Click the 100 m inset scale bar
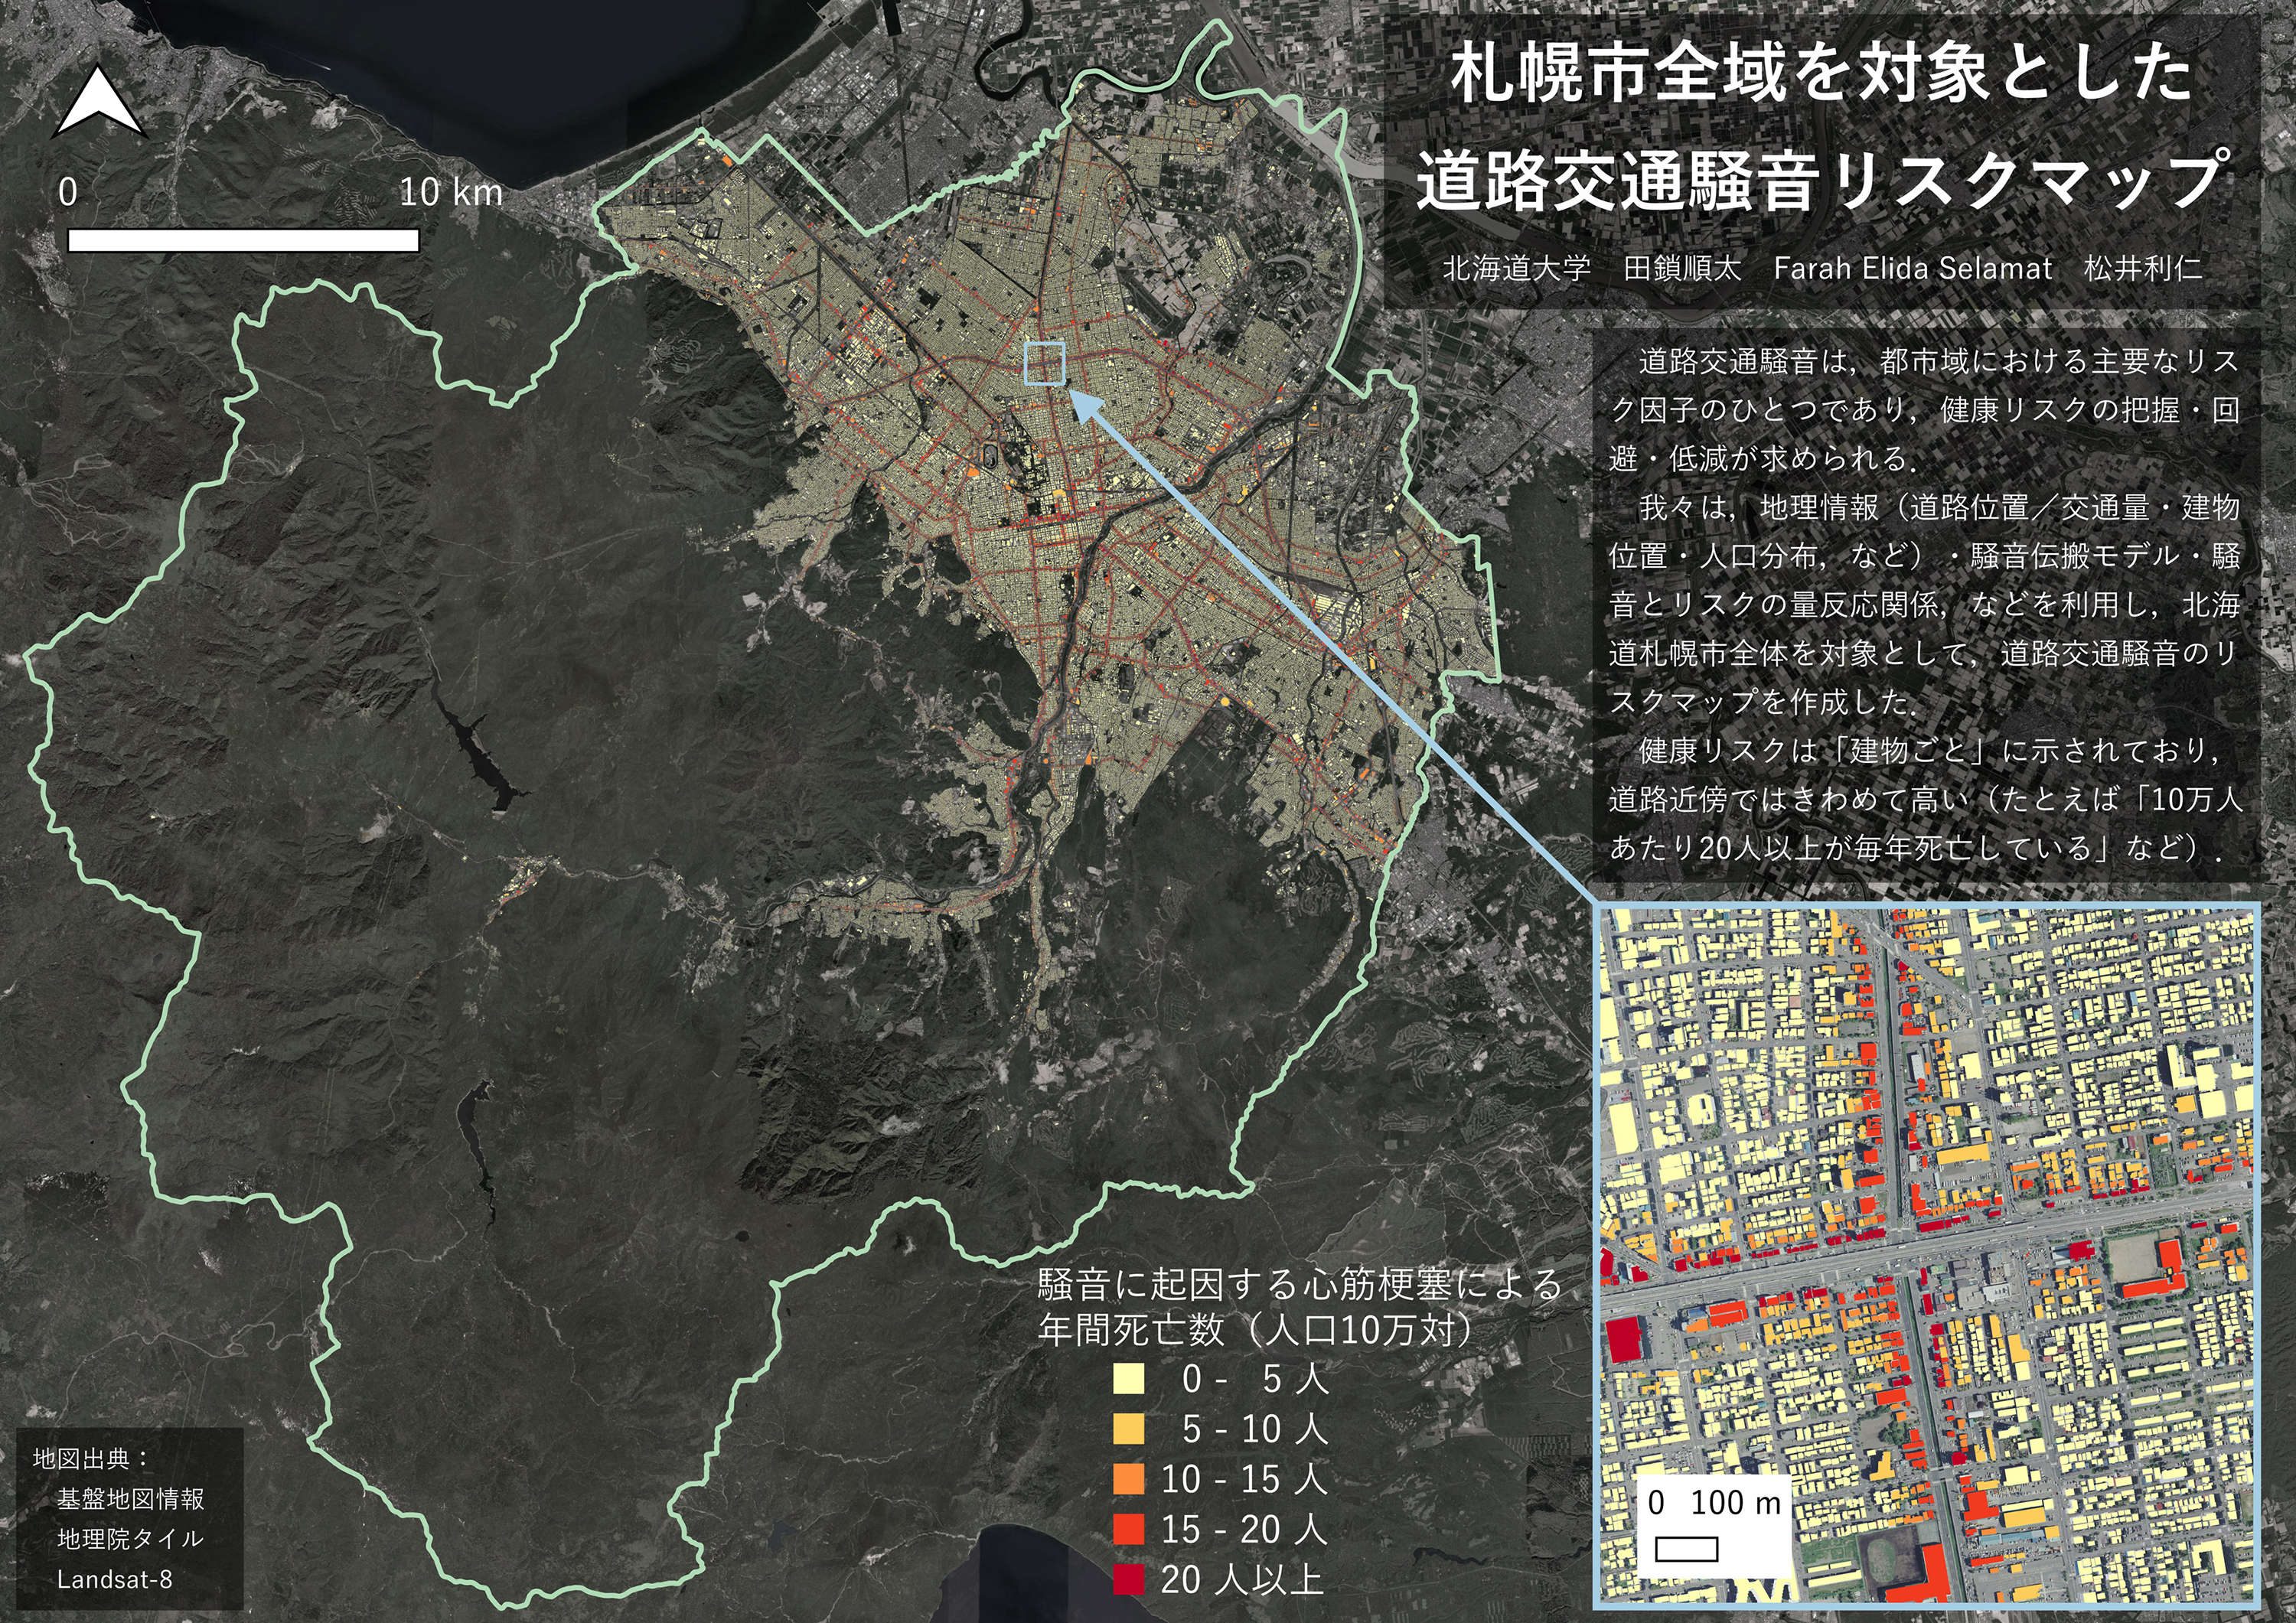Viewport: 2296px width, 1623px height. coord(1686,1549)
